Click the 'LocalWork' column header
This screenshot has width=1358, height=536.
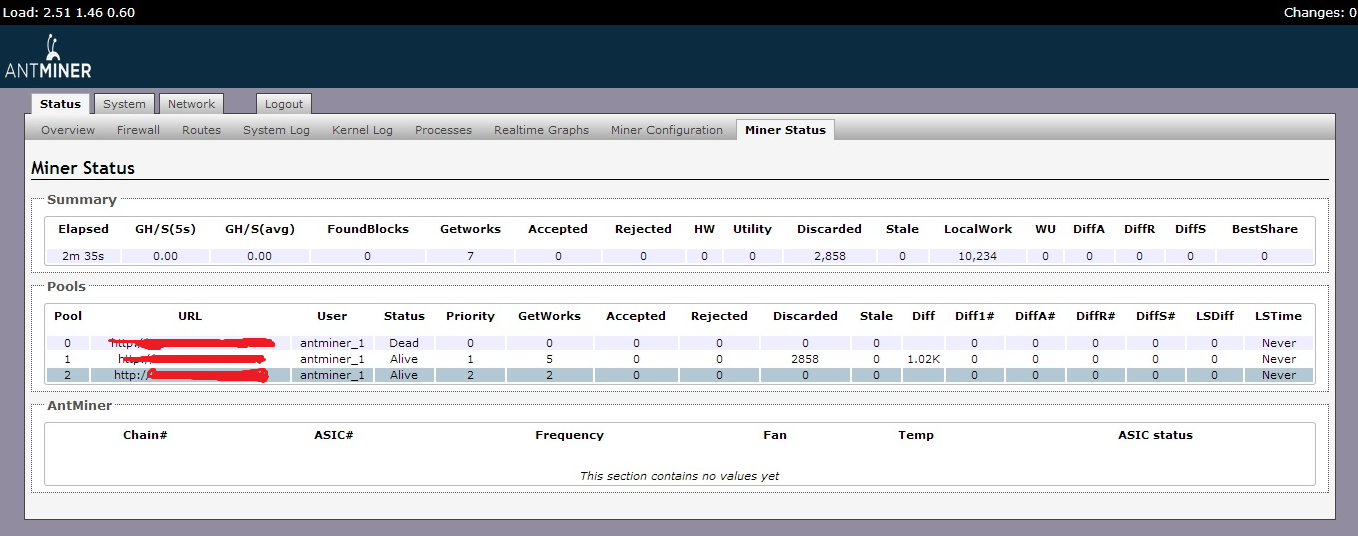pyautogui.click(x=978, y=229)
